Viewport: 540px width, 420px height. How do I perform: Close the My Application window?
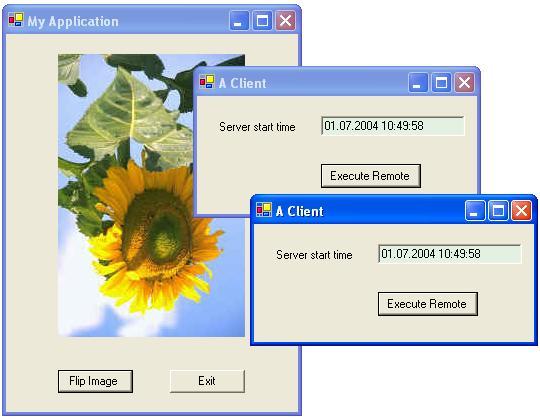(285, 21)
